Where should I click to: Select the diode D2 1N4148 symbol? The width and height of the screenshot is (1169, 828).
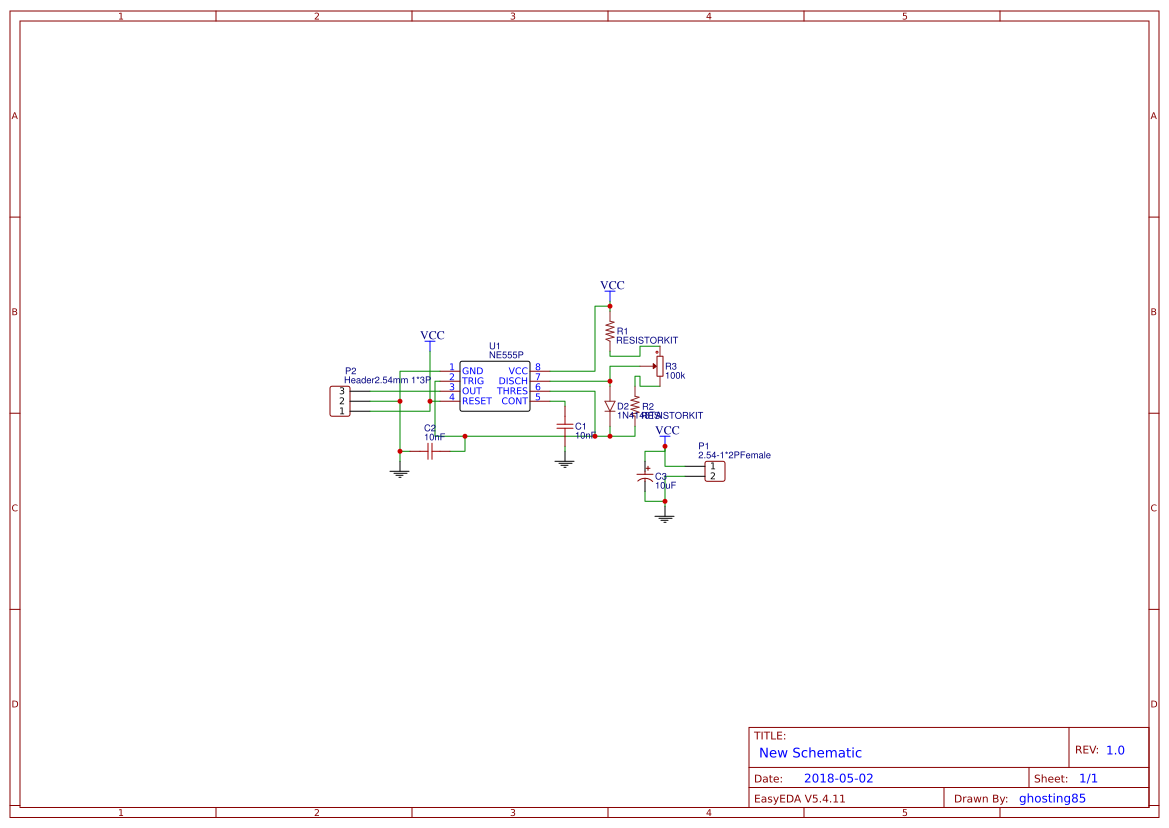(x=610, y=406)
